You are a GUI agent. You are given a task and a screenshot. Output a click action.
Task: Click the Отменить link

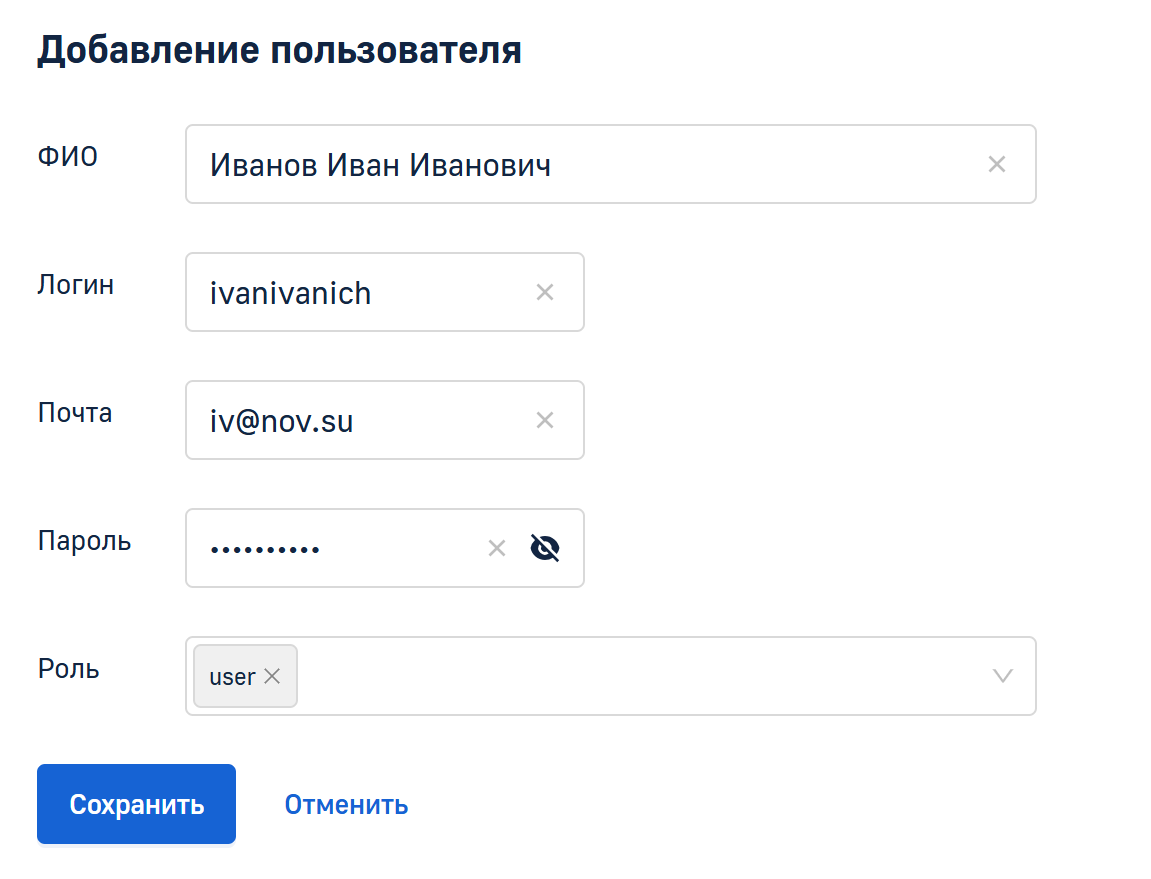point(346,805)
